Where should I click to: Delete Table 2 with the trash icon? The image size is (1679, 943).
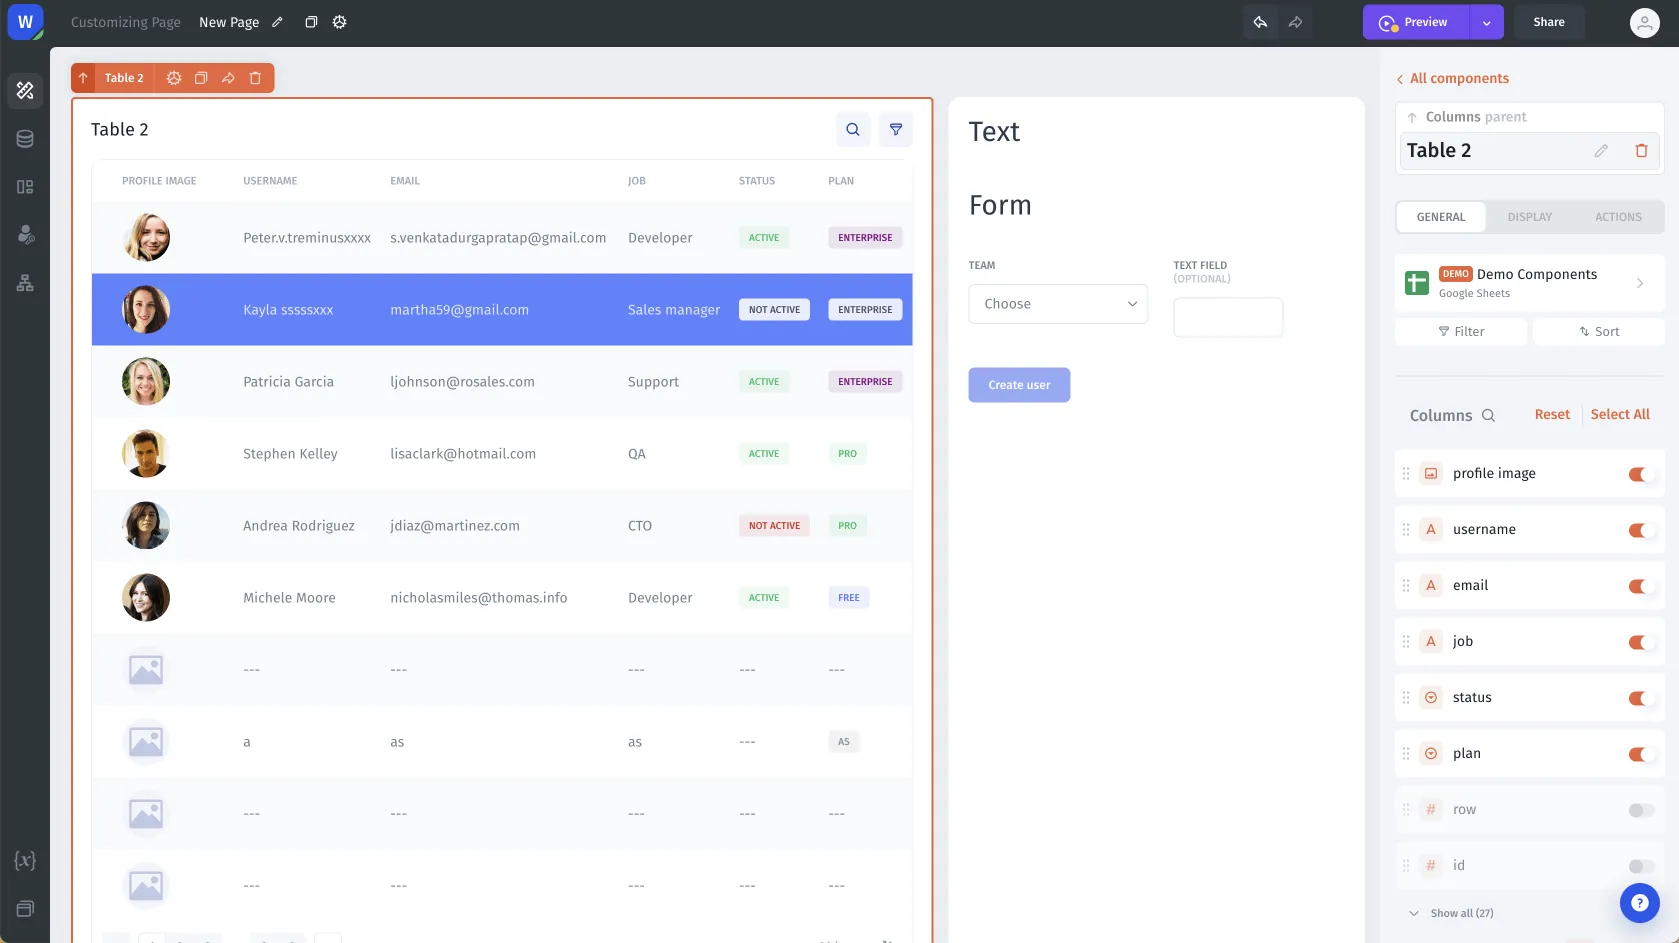coord(255,77)
